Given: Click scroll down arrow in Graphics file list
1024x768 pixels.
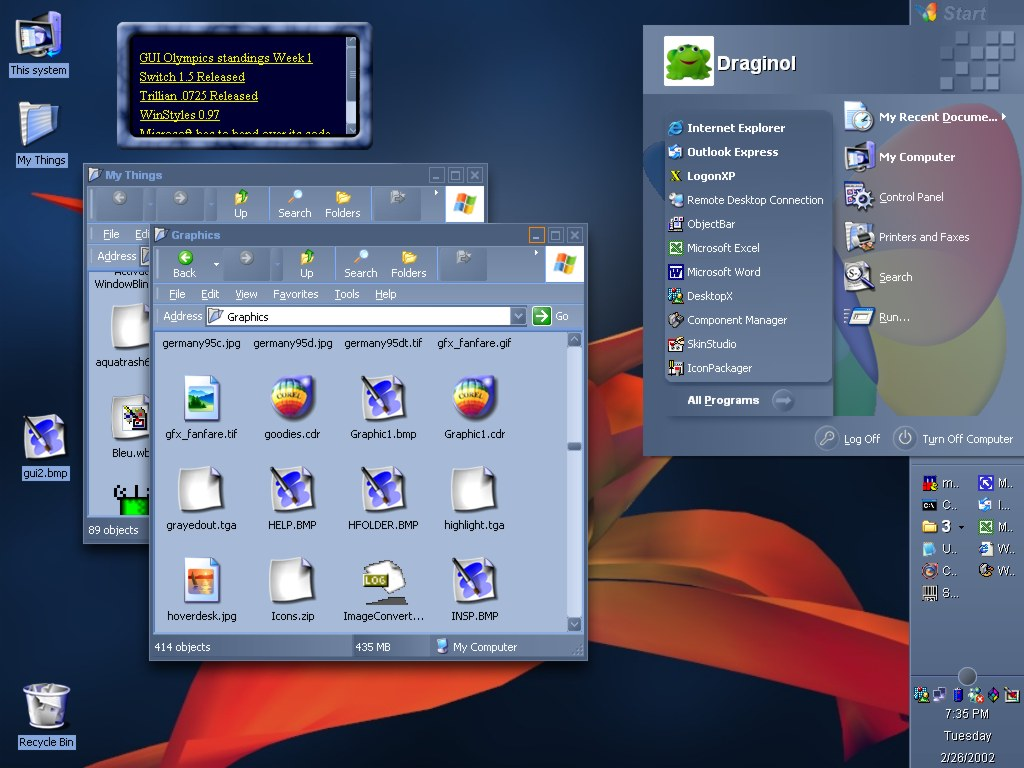Looking at the screenshot, I should point(575,624).
